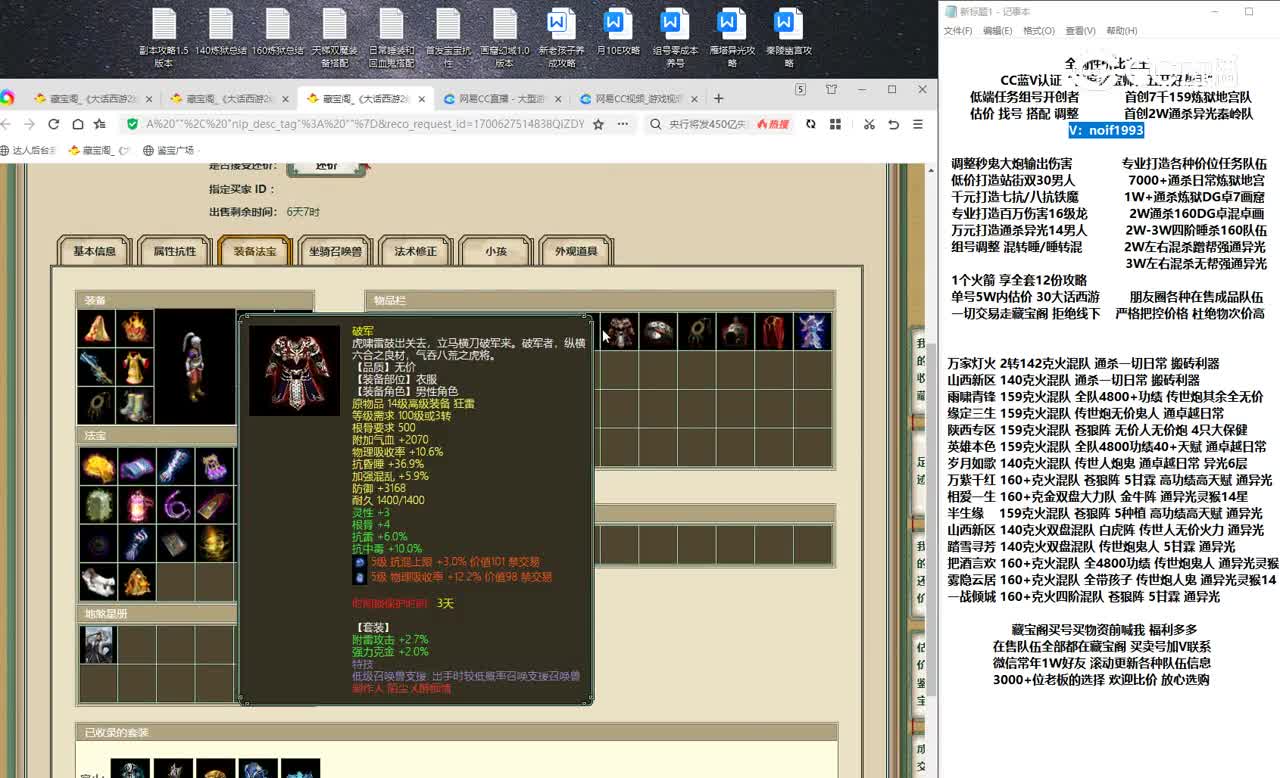Open the 外观道具 tab
The image size is (1280, 778).
[x=576, y=251]
